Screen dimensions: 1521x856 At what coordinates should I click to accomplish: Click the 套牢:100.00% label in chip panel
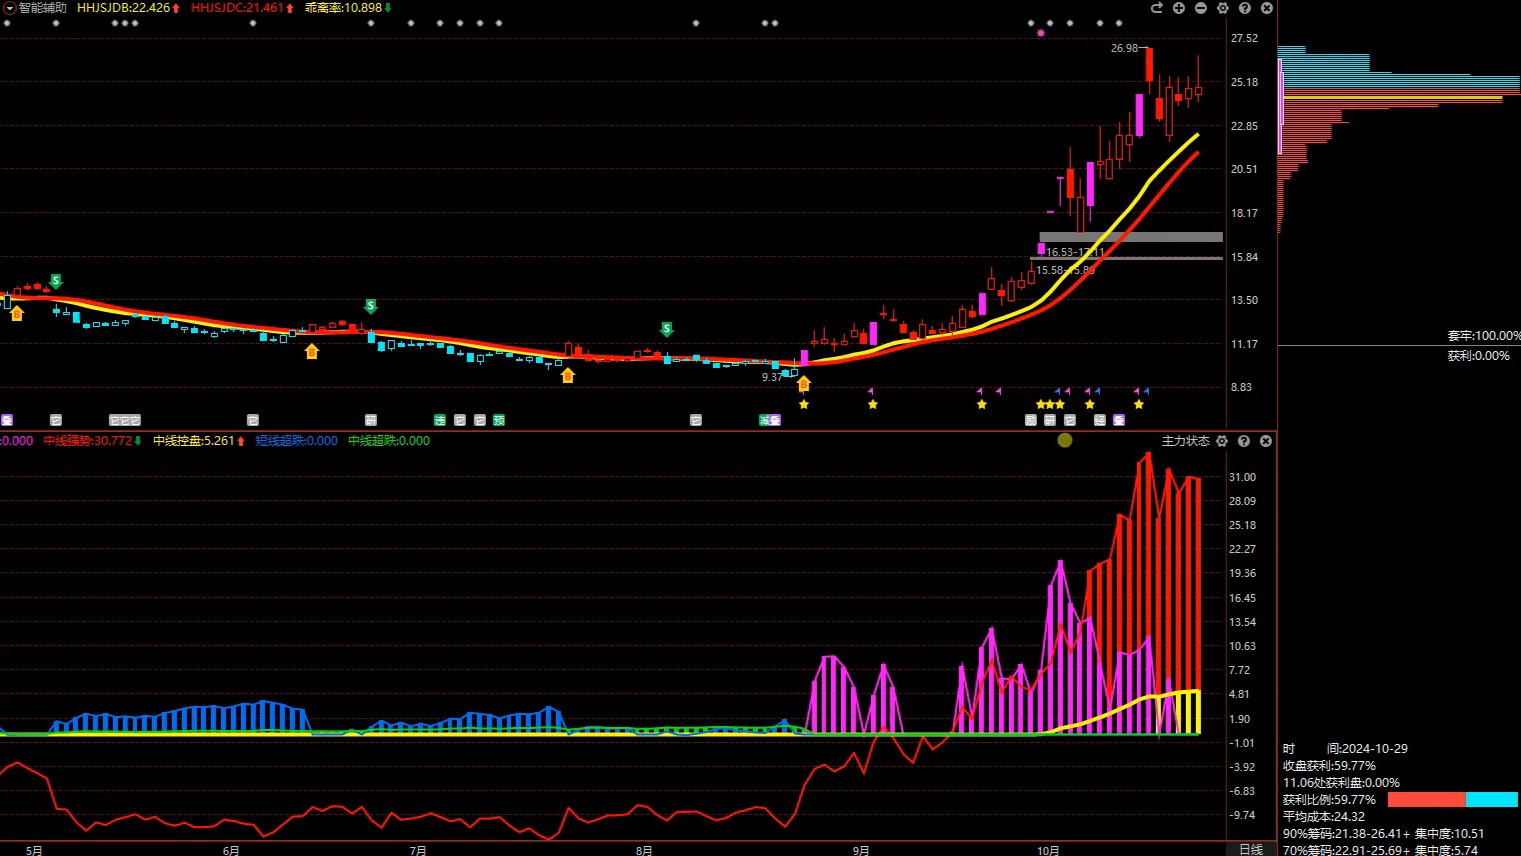click(x=1484, y=336)
